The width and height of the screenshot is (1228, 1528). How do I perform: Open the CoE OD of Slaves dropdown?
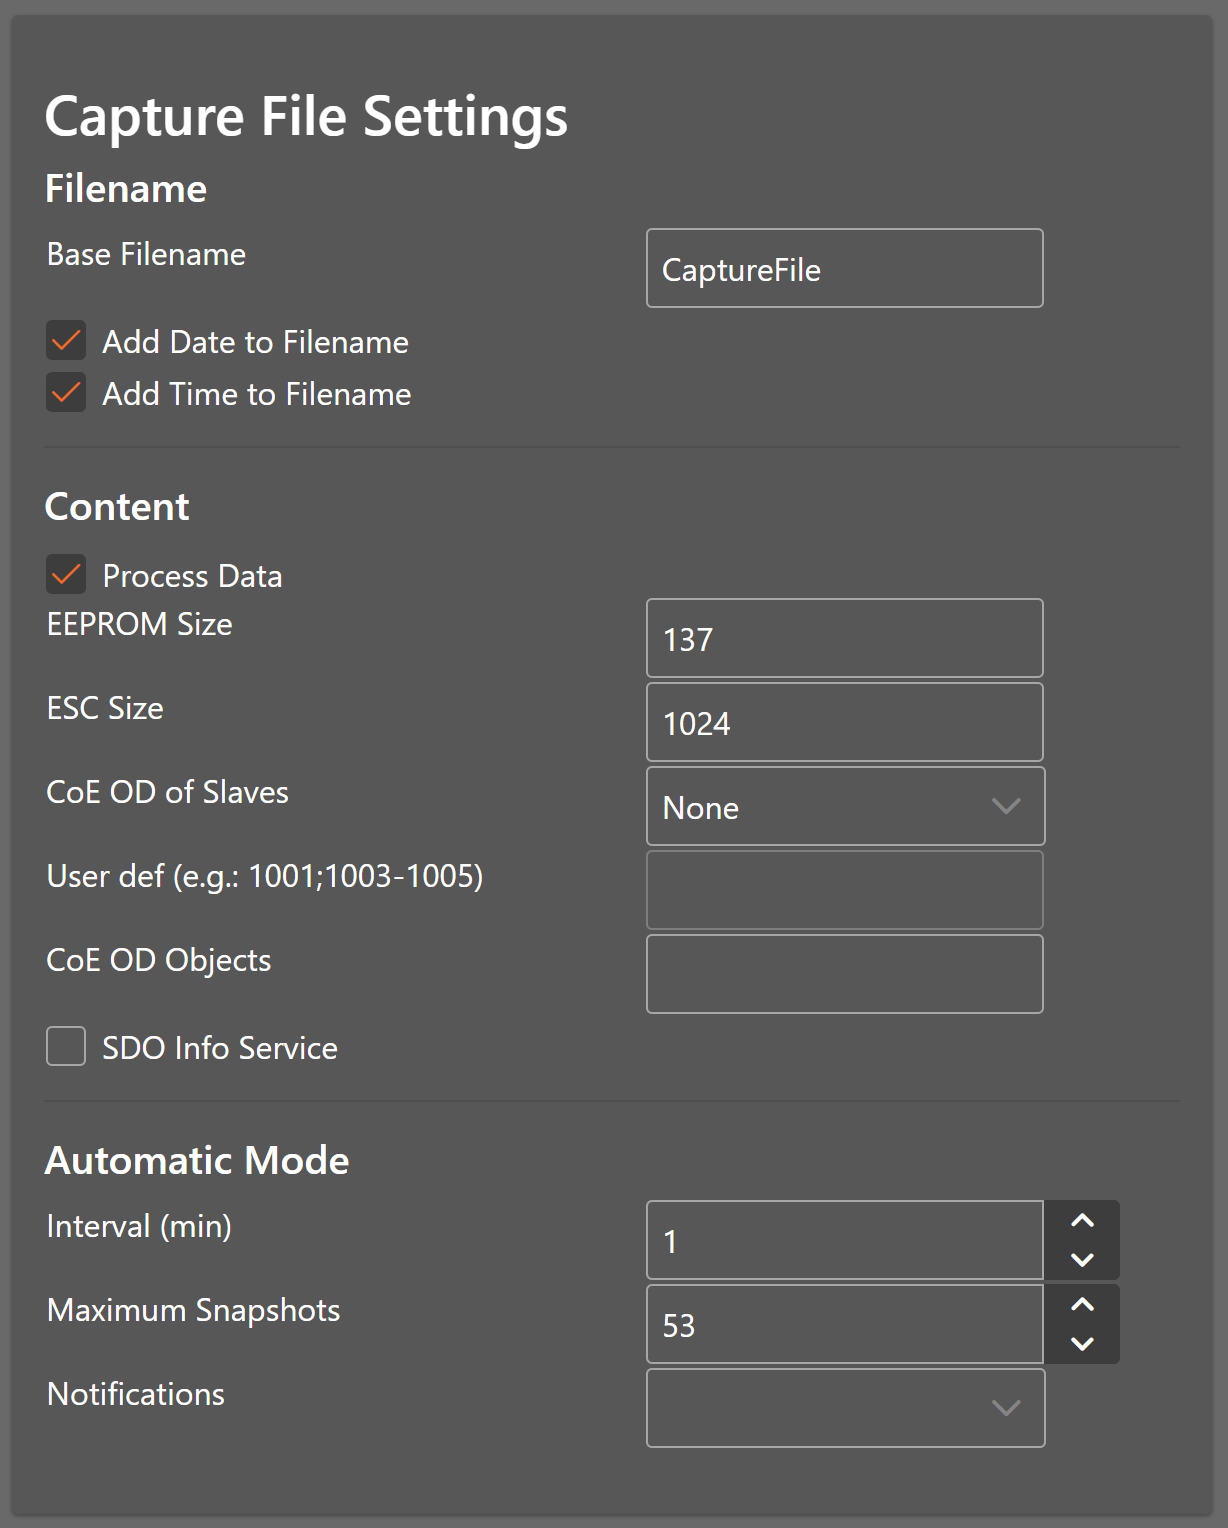(845, 807)
